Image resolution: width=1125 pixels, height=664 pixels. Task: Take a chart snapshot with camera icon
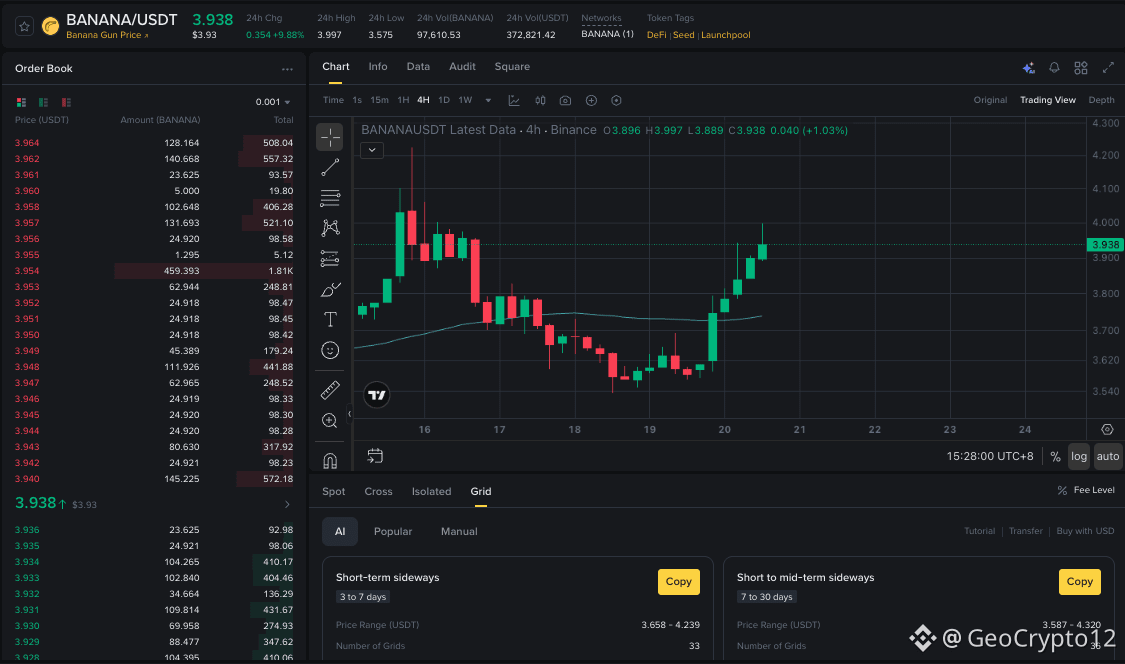(x=565, y=100)
